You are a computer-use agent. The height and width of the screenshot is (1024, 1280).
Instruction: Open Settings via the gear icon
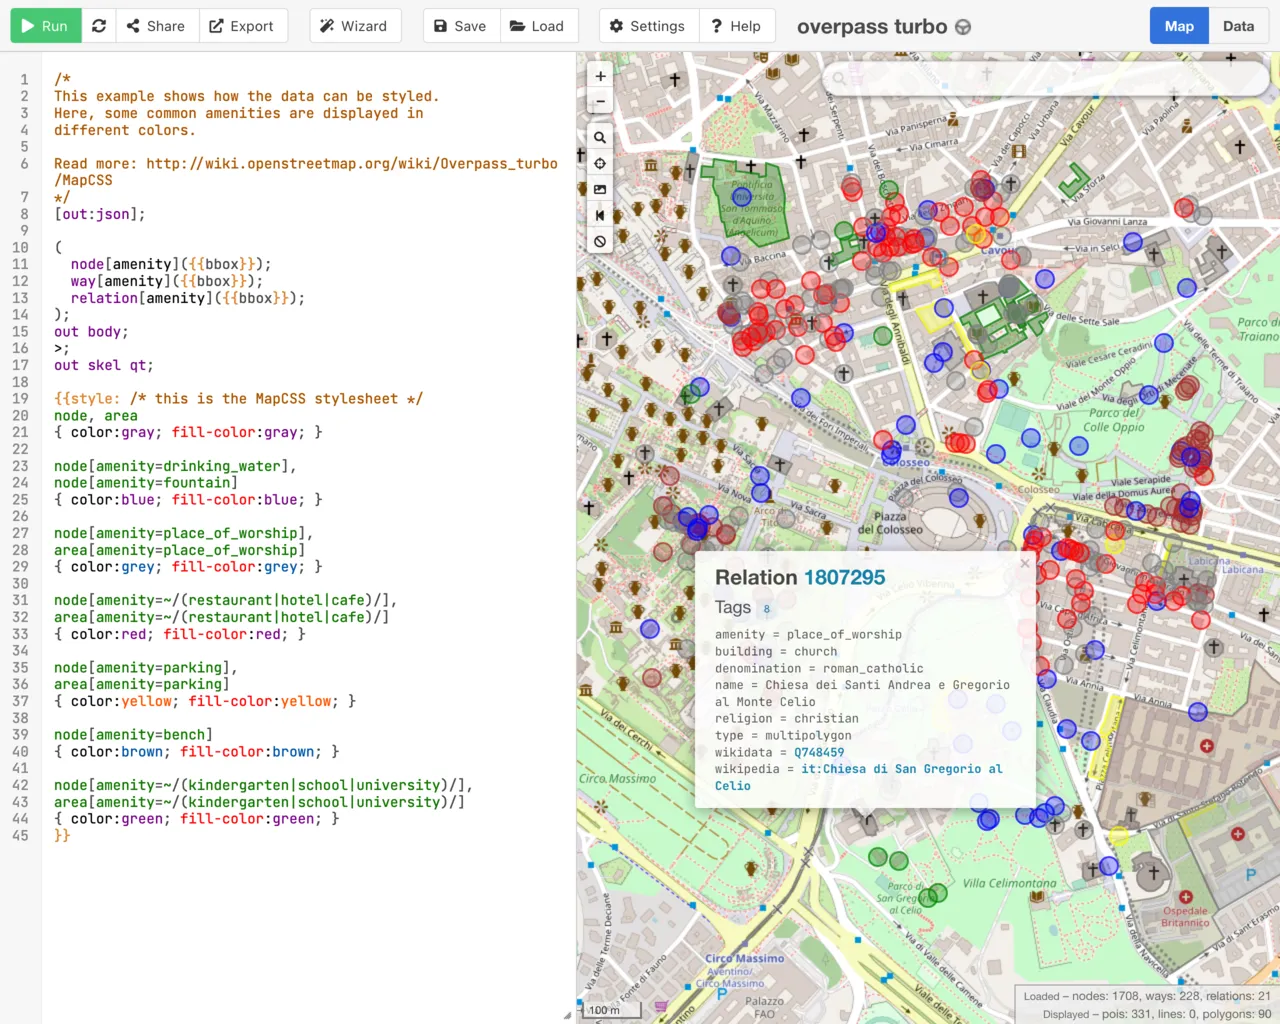(648, 26)
